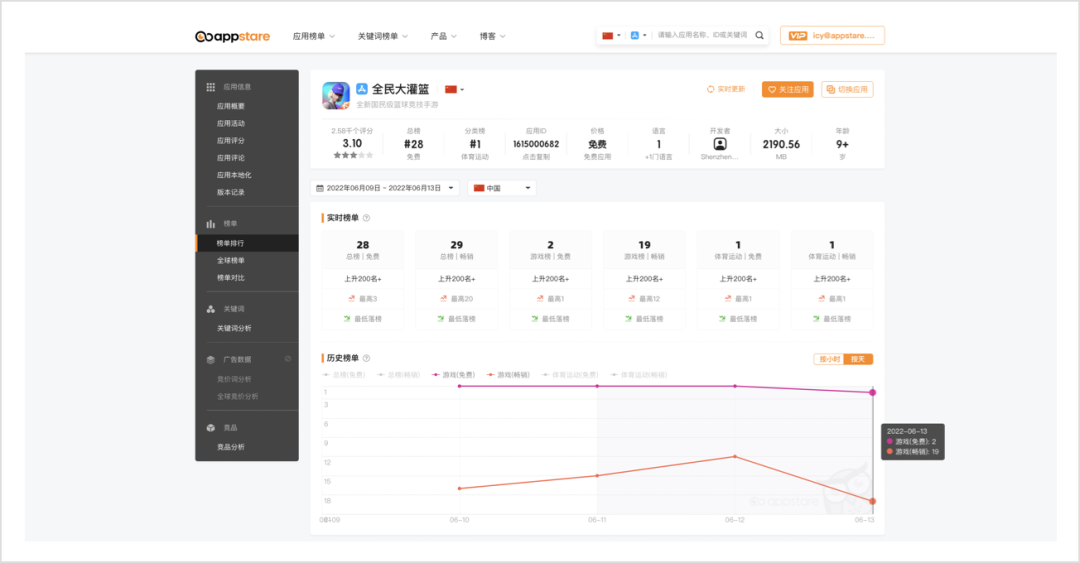Click the developer avatar icon
Screen dimensions: 1080x563
pos(720,144)
